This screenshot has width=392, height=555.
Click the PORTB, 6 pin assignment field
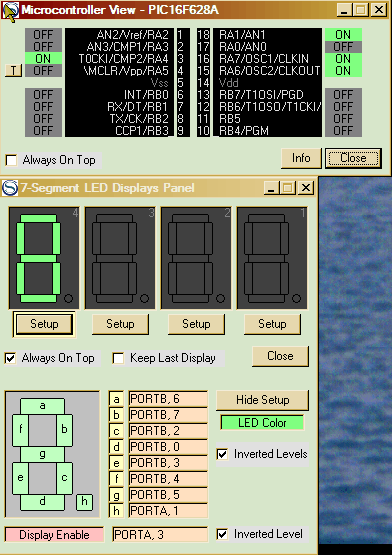pyautogui.click(x=168, y=399)
